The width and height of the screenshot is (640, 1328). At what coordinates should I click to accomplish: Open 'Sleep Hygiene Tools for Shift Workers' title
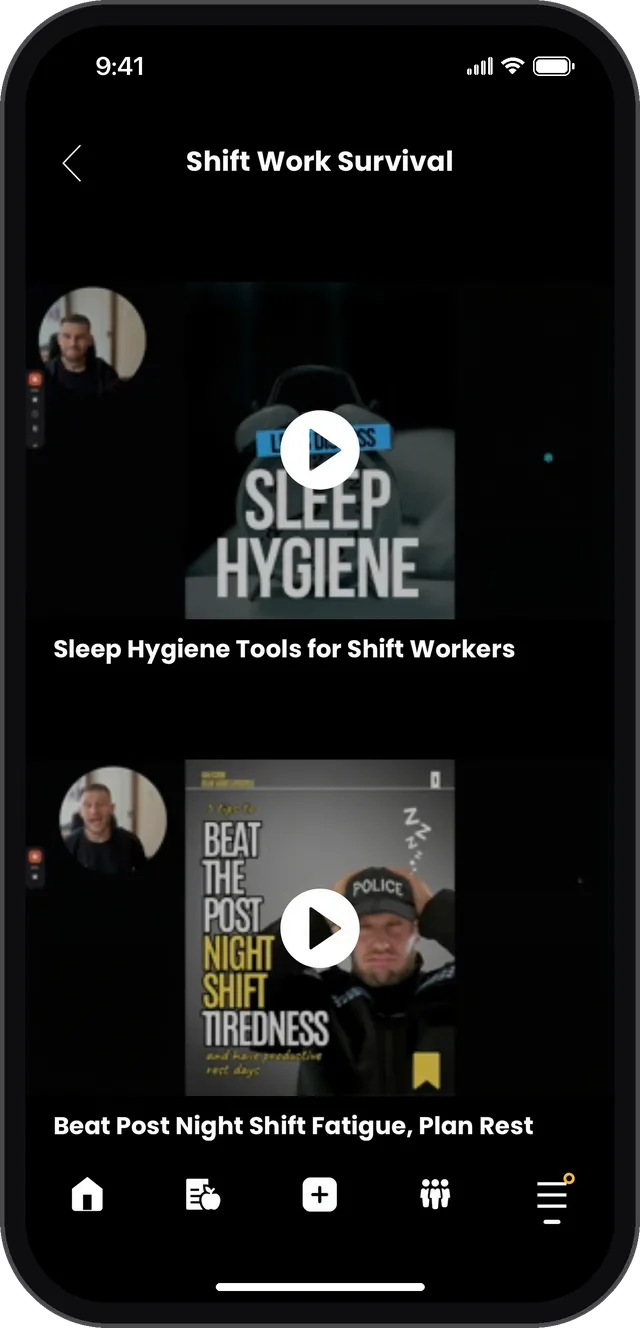[x=284, y=649]
